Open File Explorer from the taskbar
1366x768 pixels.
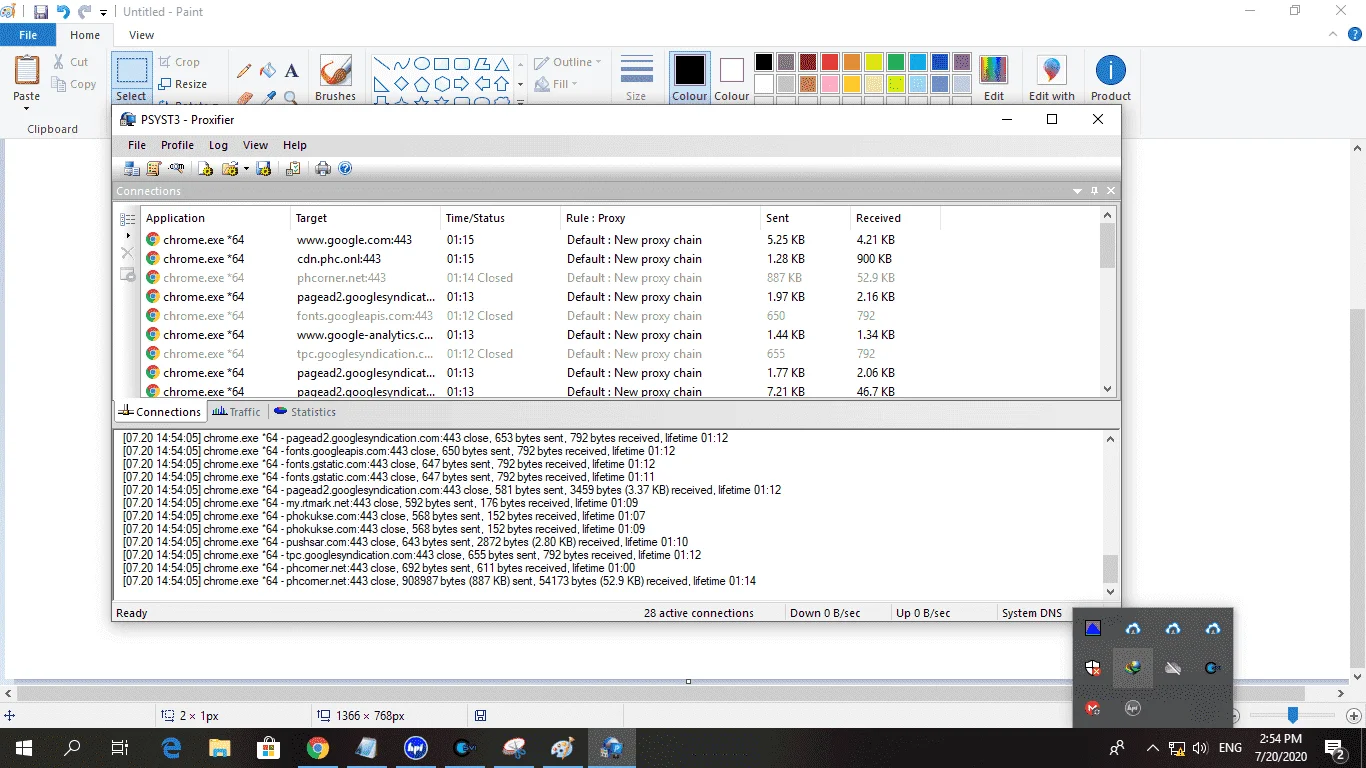[220, 747]
